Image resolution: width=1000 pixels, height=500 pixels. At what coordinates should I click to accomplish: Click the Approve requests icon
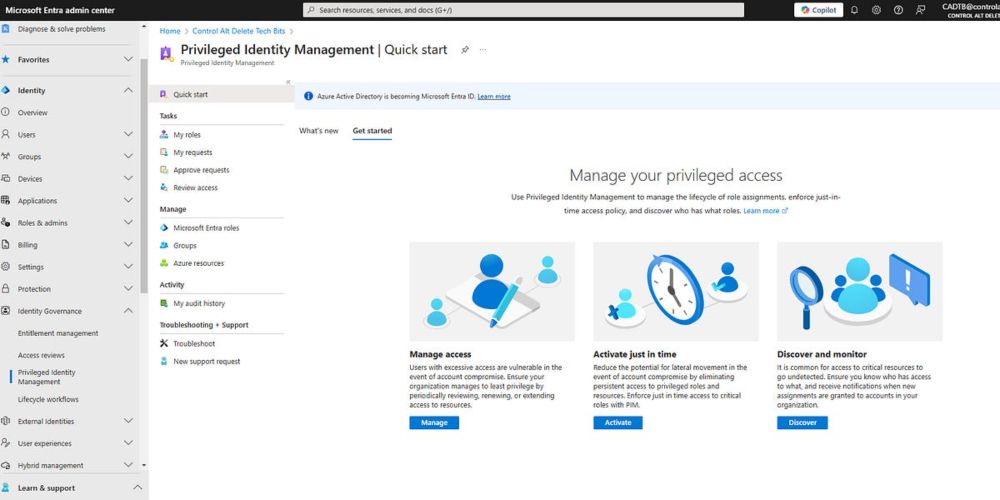[x=164, y=170]
